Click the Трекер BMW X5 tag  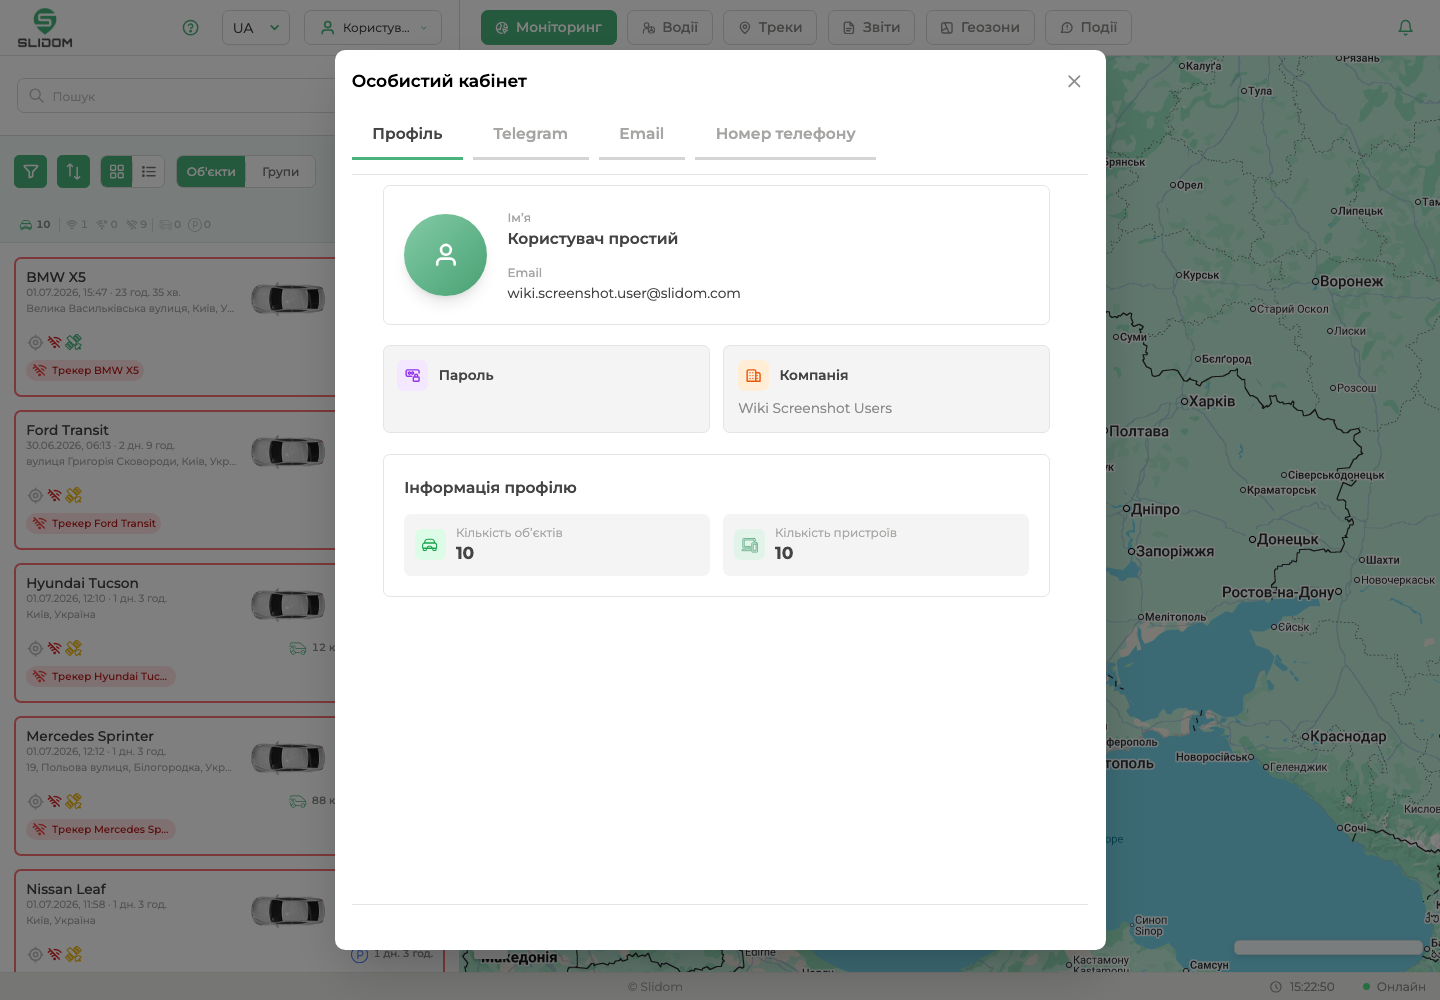[x=86, y=371]
